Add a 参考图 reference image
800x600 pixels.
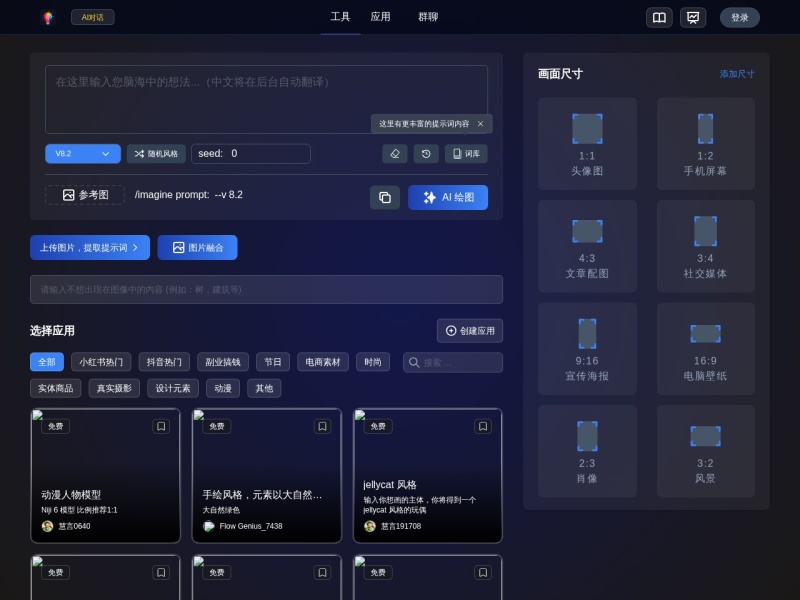pos(85,195)
